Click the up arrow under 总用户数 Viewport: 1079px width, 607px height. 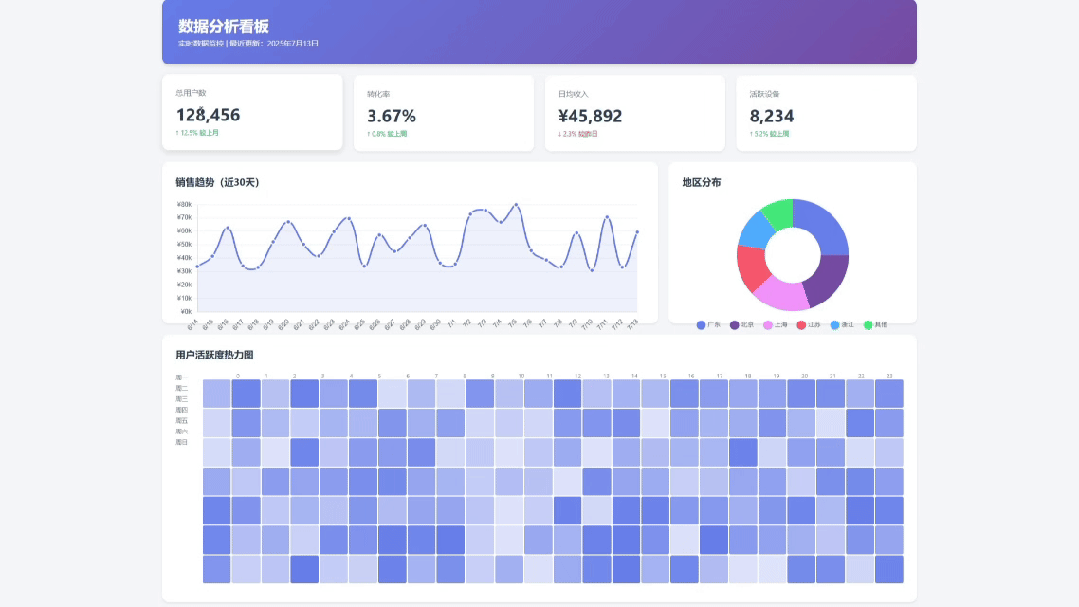(177, 133)
